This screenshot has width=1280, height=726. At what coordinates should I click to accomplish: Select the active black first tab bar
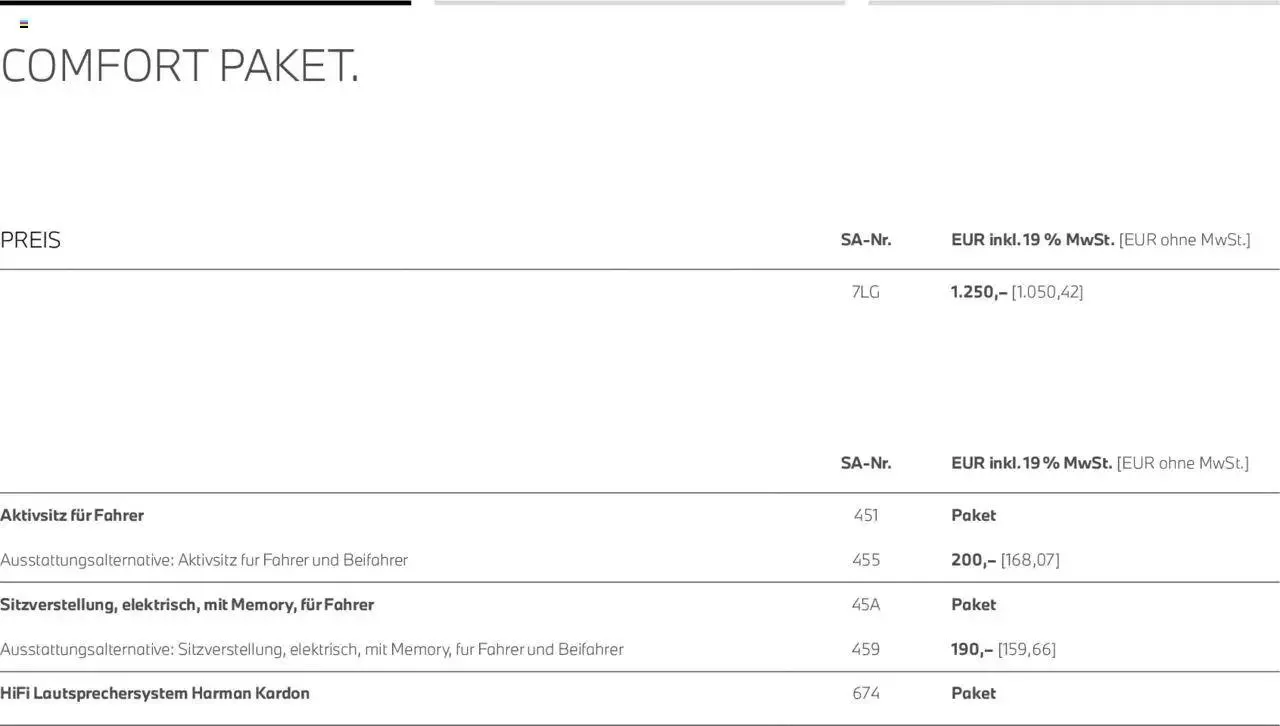205,3
